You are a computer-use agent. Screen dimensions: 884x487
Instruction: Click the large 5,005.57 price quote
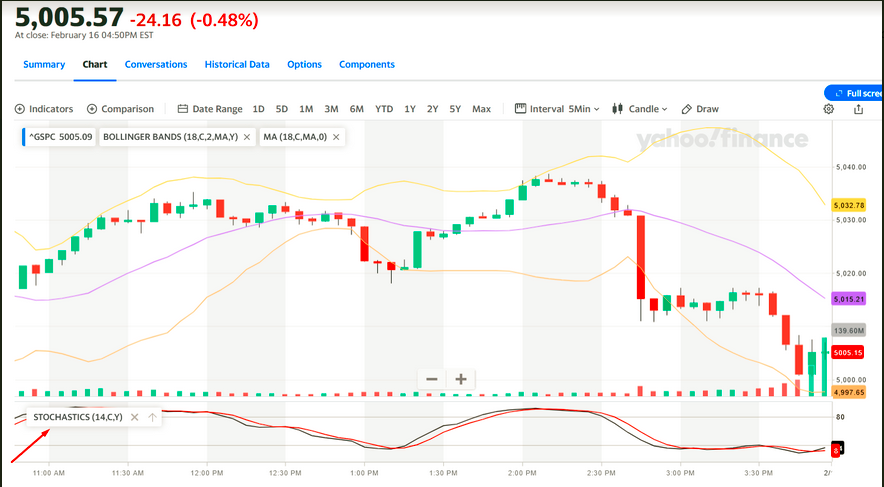pos(69,17)
